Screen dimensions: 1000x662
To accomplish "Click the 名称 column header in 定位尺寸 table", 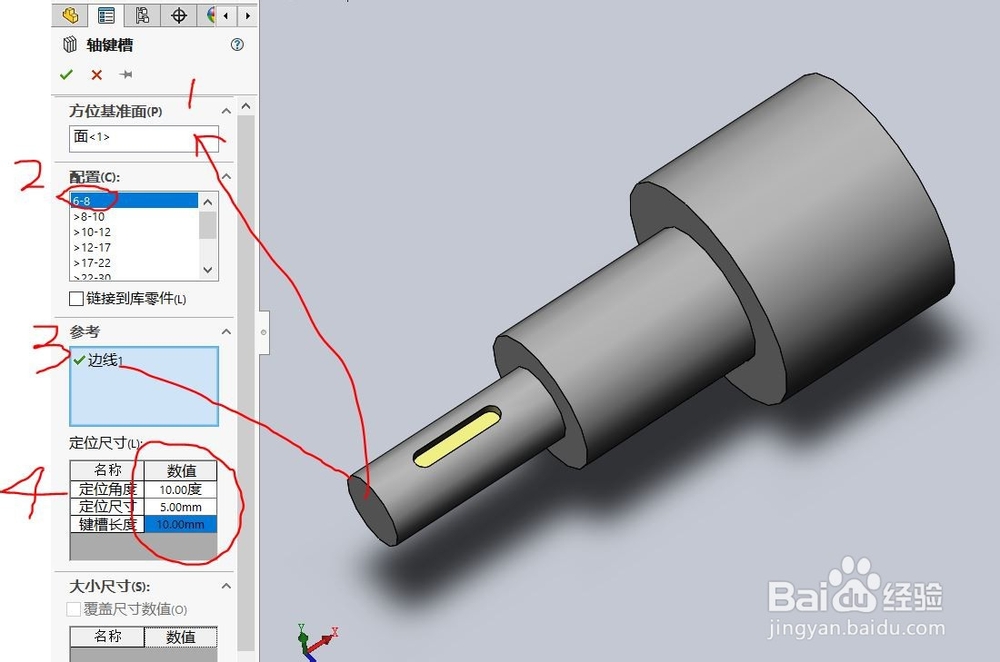I will pyautogui.click(x=107, y=471).
